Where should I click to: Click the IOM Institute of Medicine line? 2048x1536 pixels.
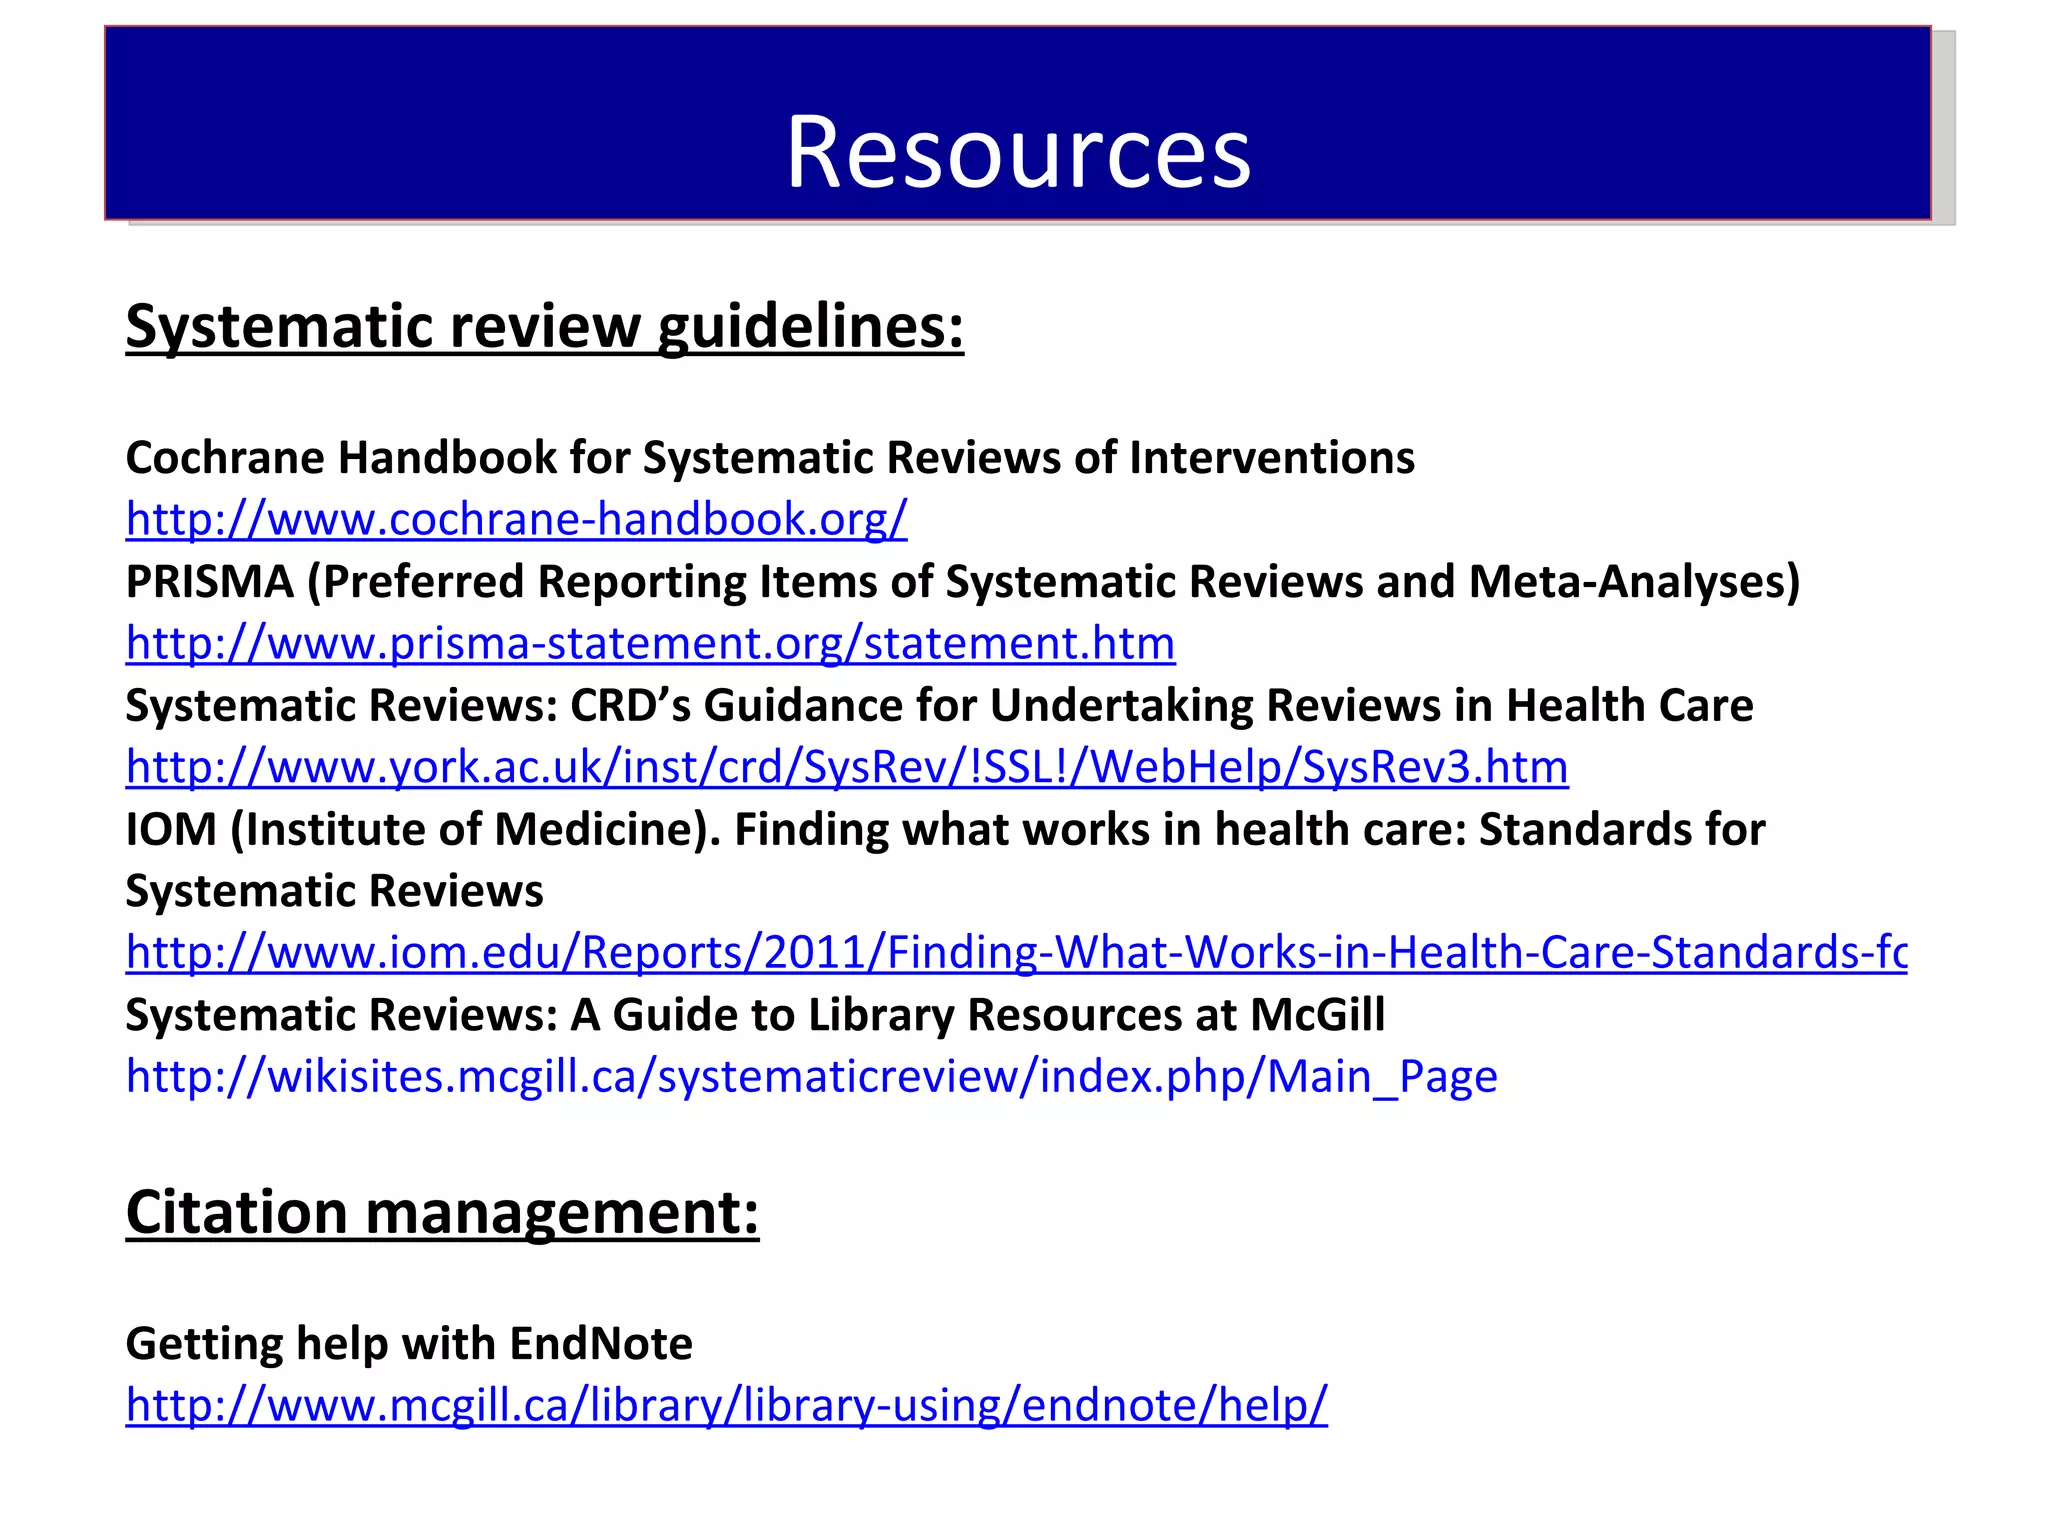pos(945,860)
